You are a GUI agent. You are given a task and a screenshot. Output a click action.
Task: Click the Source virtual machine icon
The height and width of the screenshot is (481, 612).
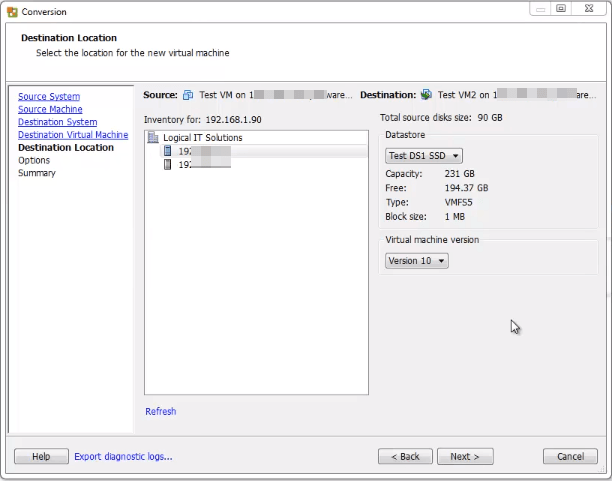[188, 95]
